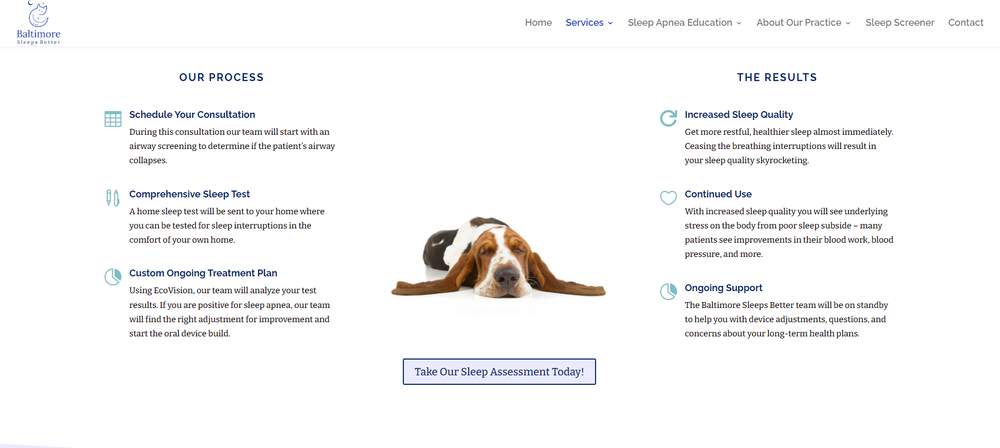Click the refresh arrow icon beside Increased Sleep Quality

[668, 118]
